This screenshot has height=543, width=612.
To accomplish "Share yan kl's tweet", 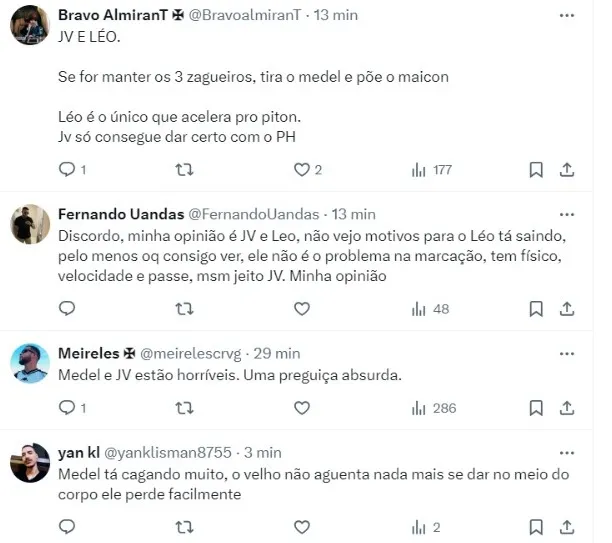I will pos(566,527).
